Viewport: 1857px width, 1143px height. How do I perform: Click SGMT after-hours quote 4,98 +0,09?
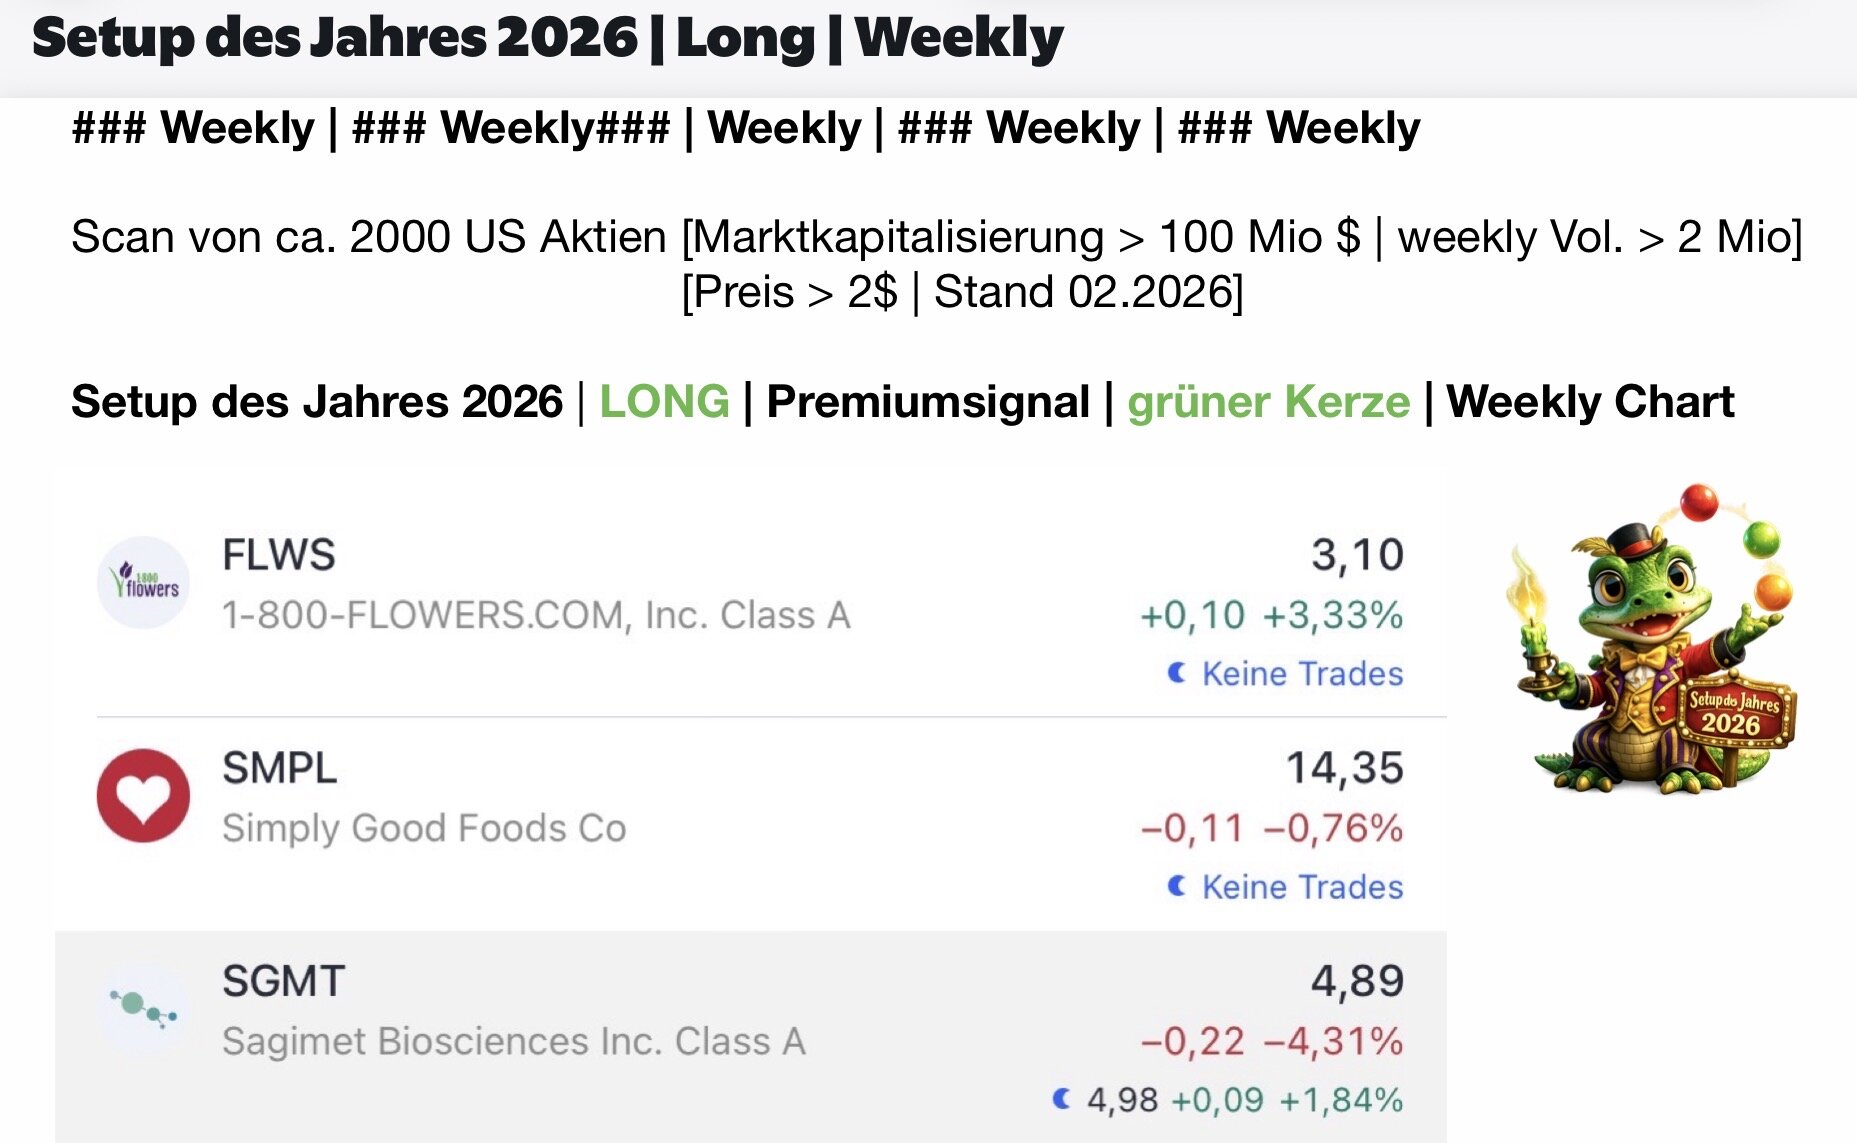[1175, 1100]
